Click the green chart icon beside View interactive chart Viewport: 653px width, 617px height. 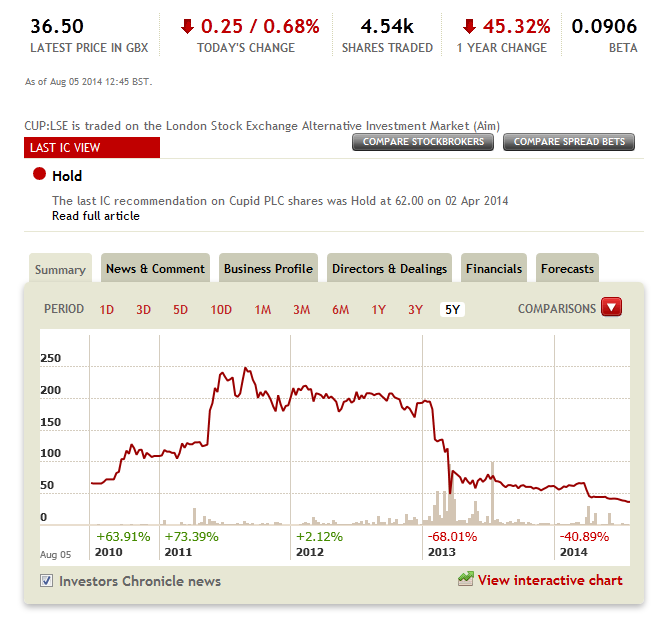tap(466, 579)
